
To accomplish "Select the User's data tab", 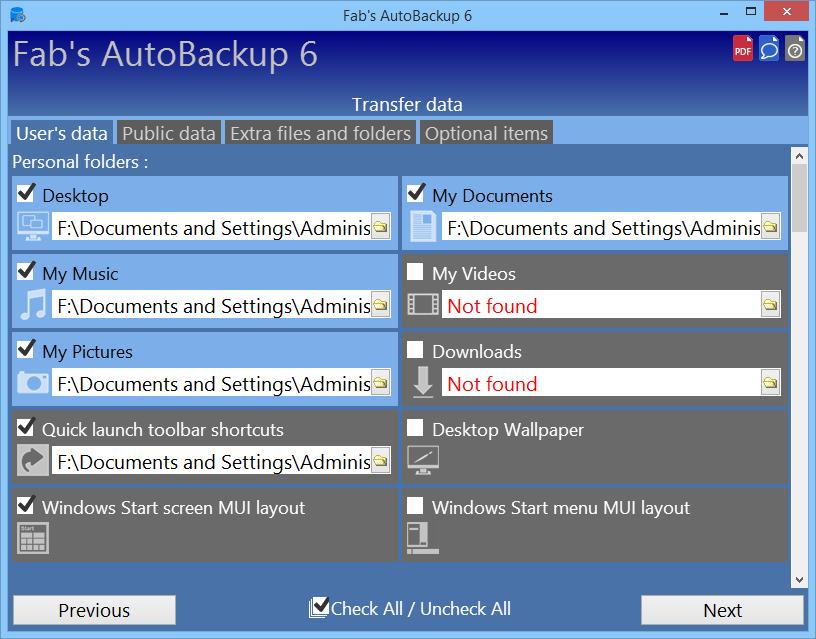I will click(x=61, y=133).
